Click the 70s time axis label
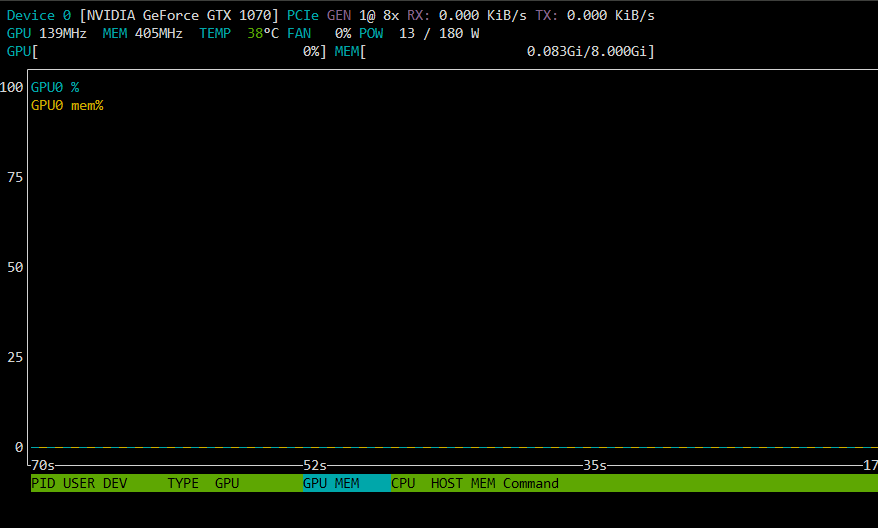Viewport: 878px width, 528px height. [43, 465]
